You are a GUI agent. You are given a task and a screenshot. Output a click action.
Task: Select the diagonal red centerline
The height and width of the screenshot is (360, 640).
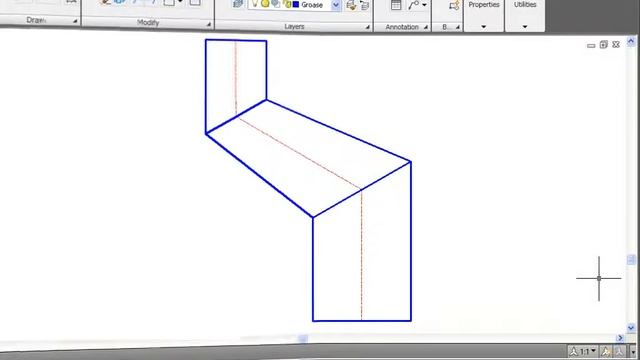click(x=299, y=154)
